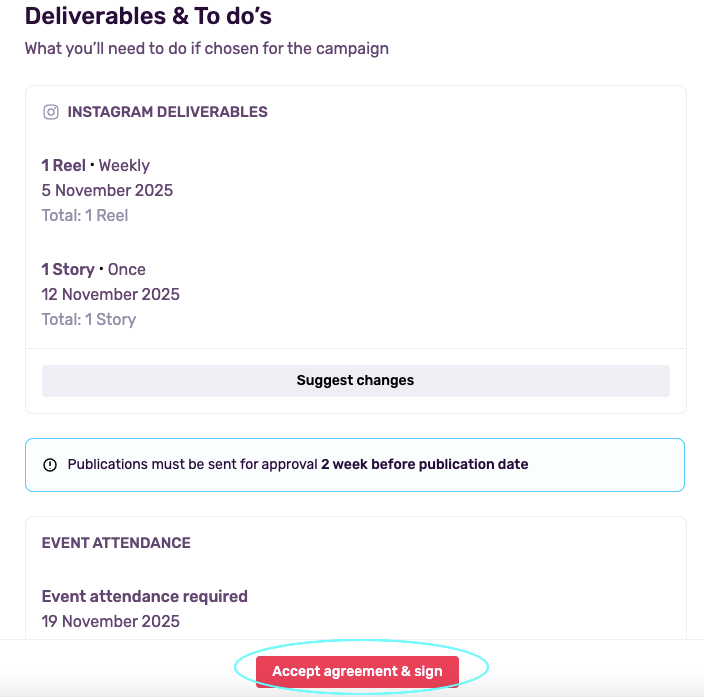The width and height of the screenshot is (704, 697).
Task: Click the INSTAGRAM DELIVERABLES section label
Action: tap(167, 112)
